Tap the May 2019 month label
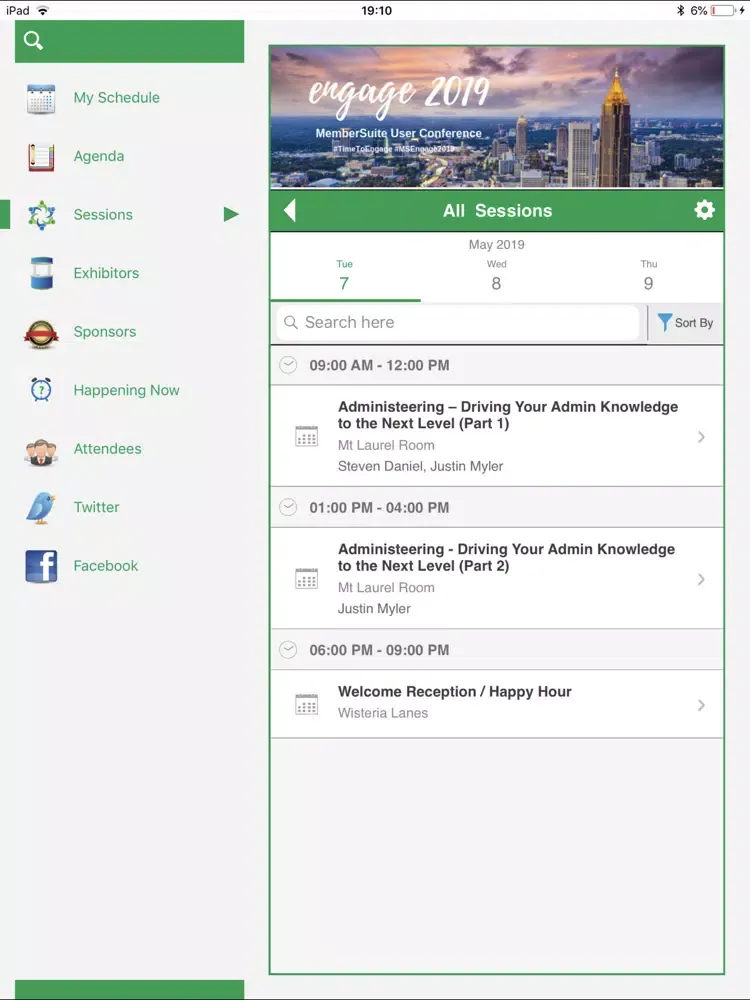The image size is (750, 1000). pyautogui.click(x=497, y=244)
